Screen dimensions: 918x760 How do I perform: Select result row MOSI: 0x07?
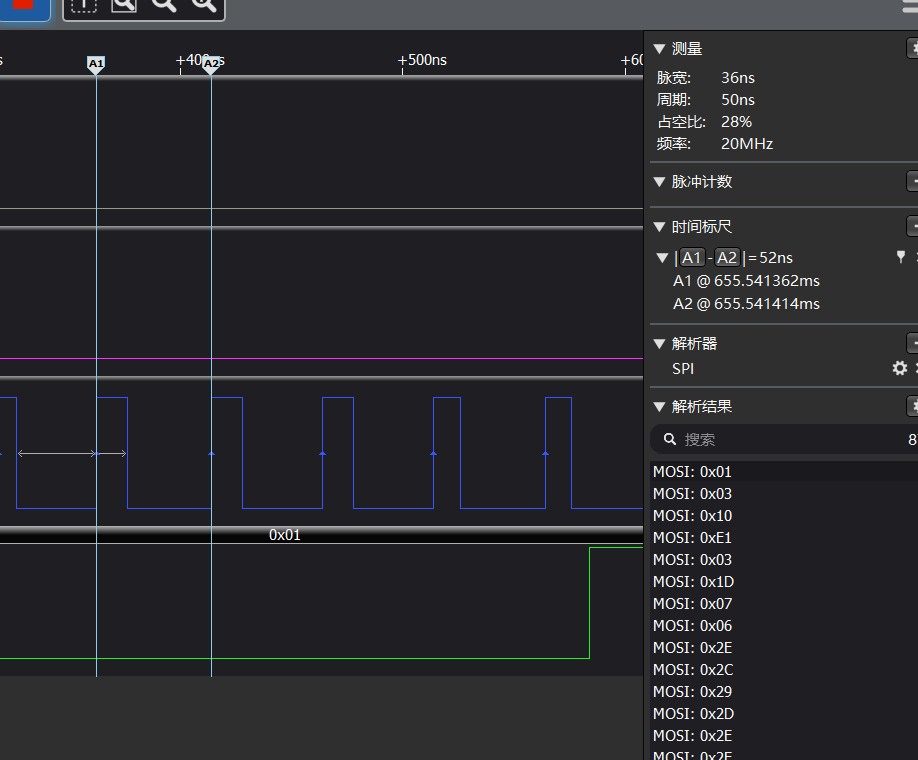784,604
